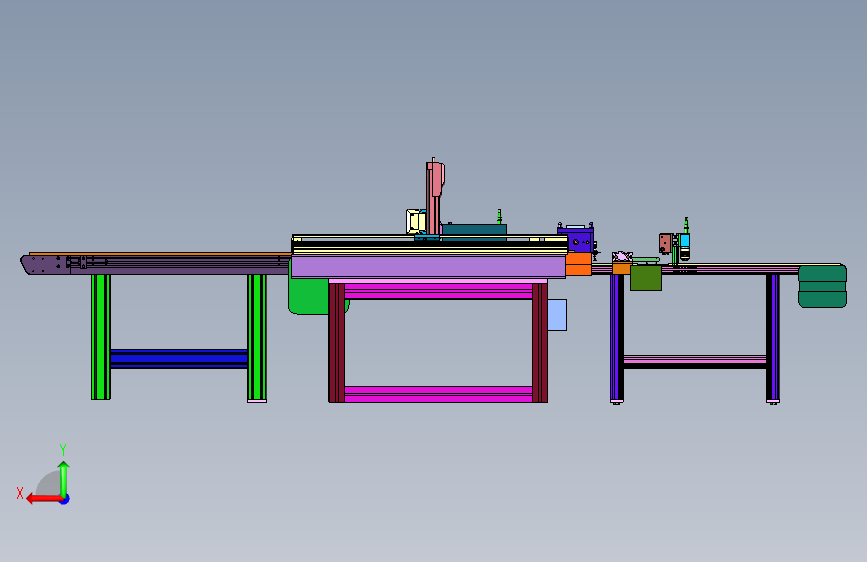
Task: Click the green Y axis arrow of the triad
Action: click(x=64, y=478)
